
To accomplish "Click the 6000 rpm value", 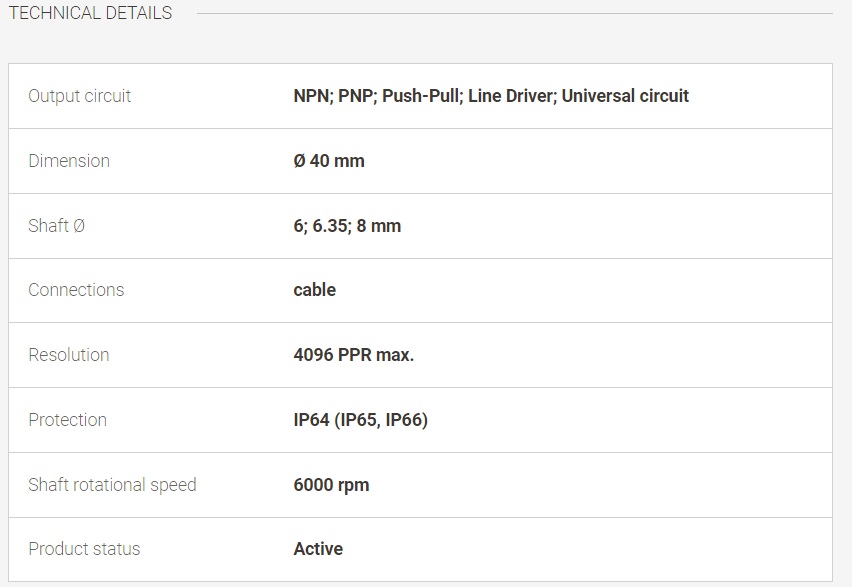I will tap(331, 484).
